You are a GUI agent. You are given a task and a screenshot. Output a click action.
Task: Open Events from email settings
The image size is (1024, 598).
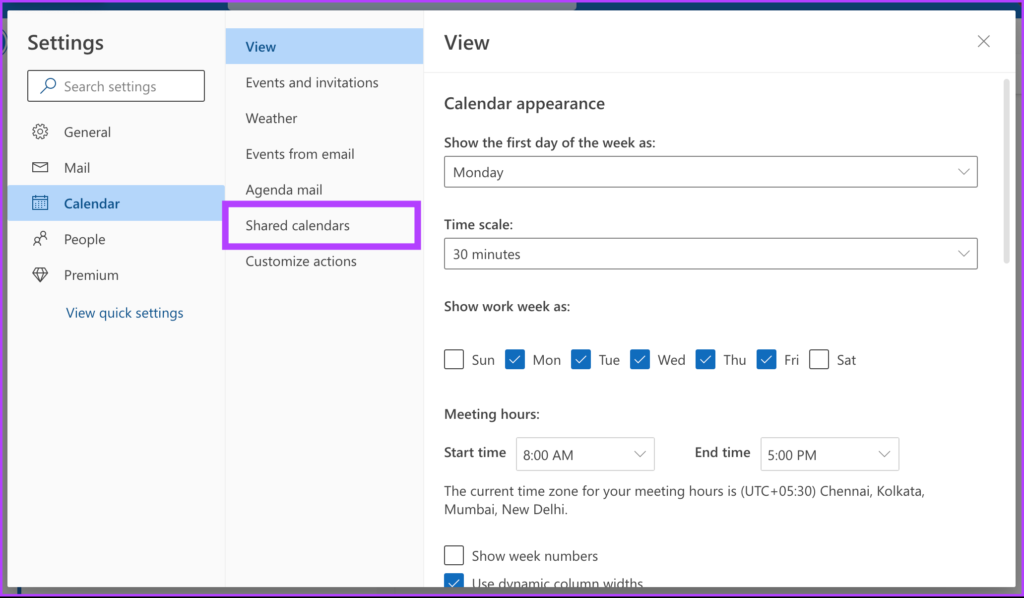324,154
